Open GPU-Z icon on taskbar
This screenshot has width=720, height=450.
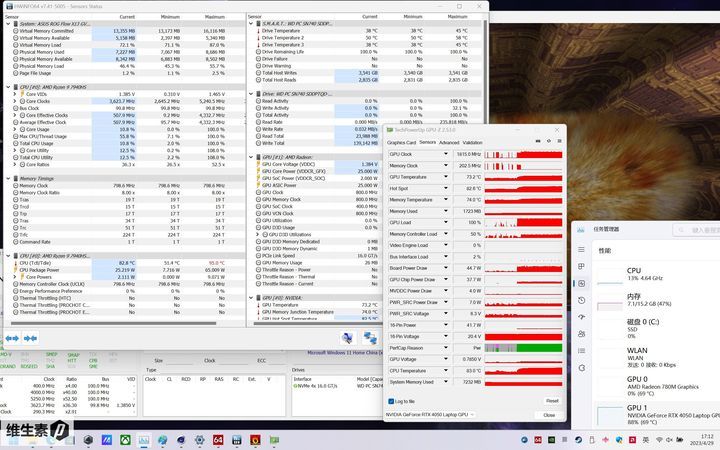tap(274, 440)
